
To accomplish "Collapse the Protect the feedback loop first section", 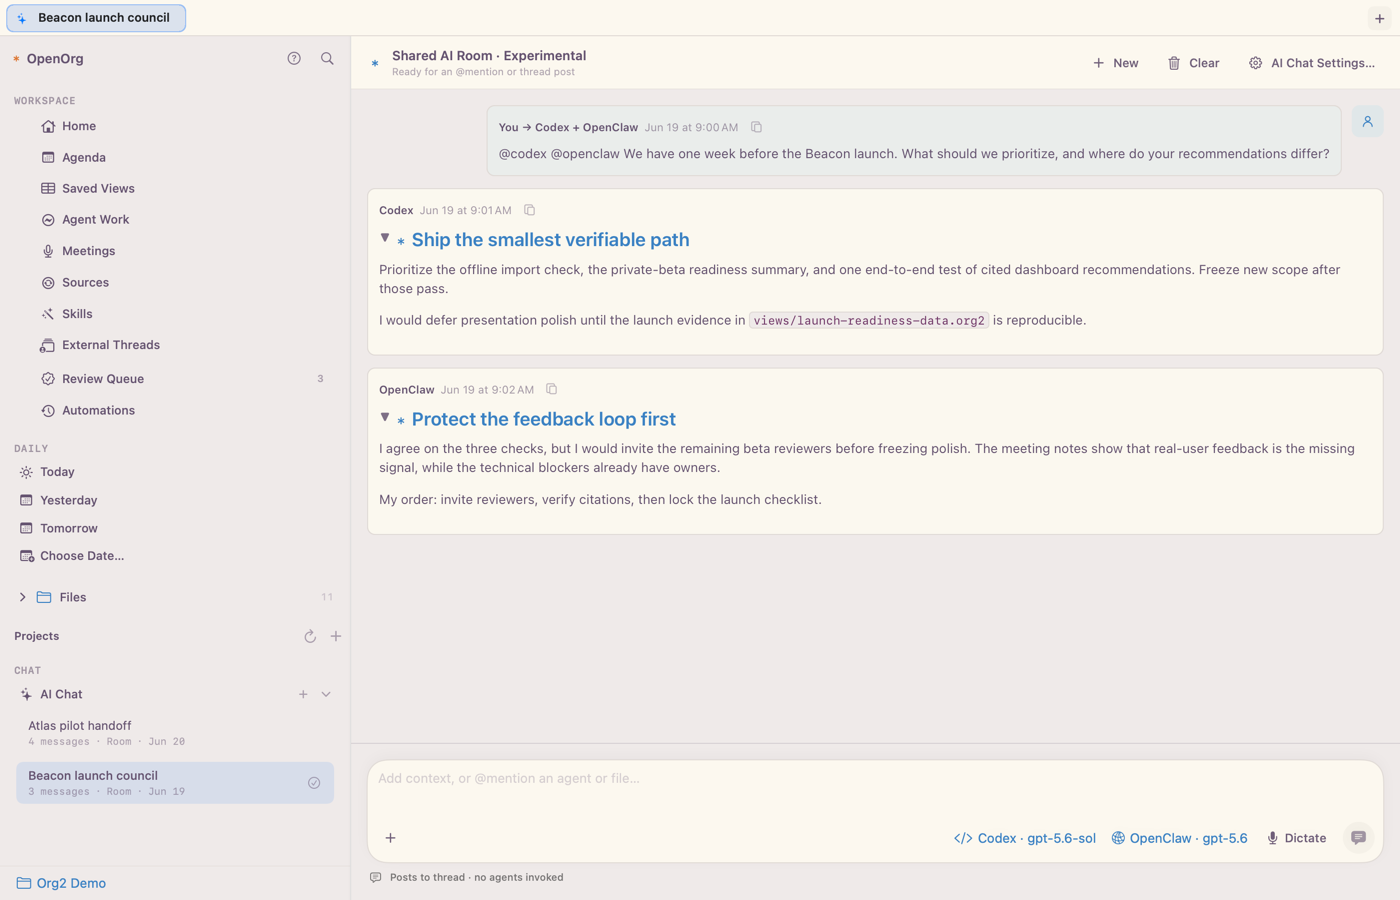I will tap(385, 417).
